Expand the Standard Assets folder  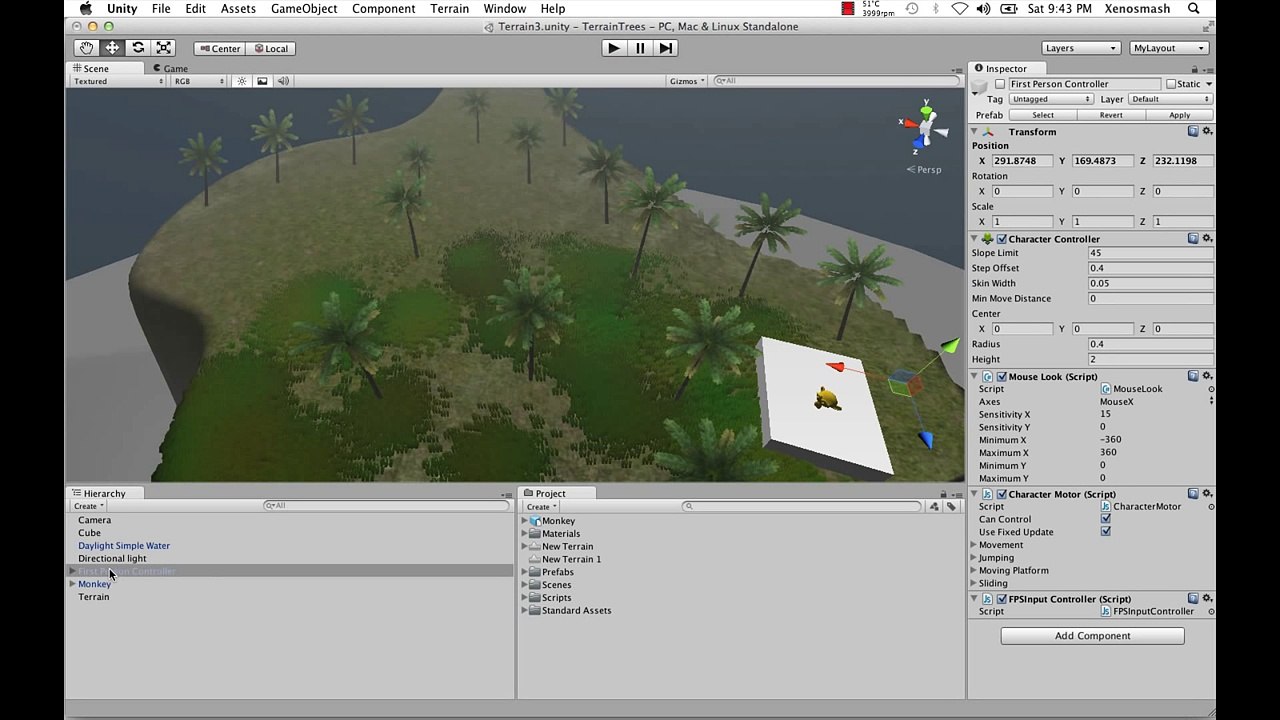pos(525,611)
